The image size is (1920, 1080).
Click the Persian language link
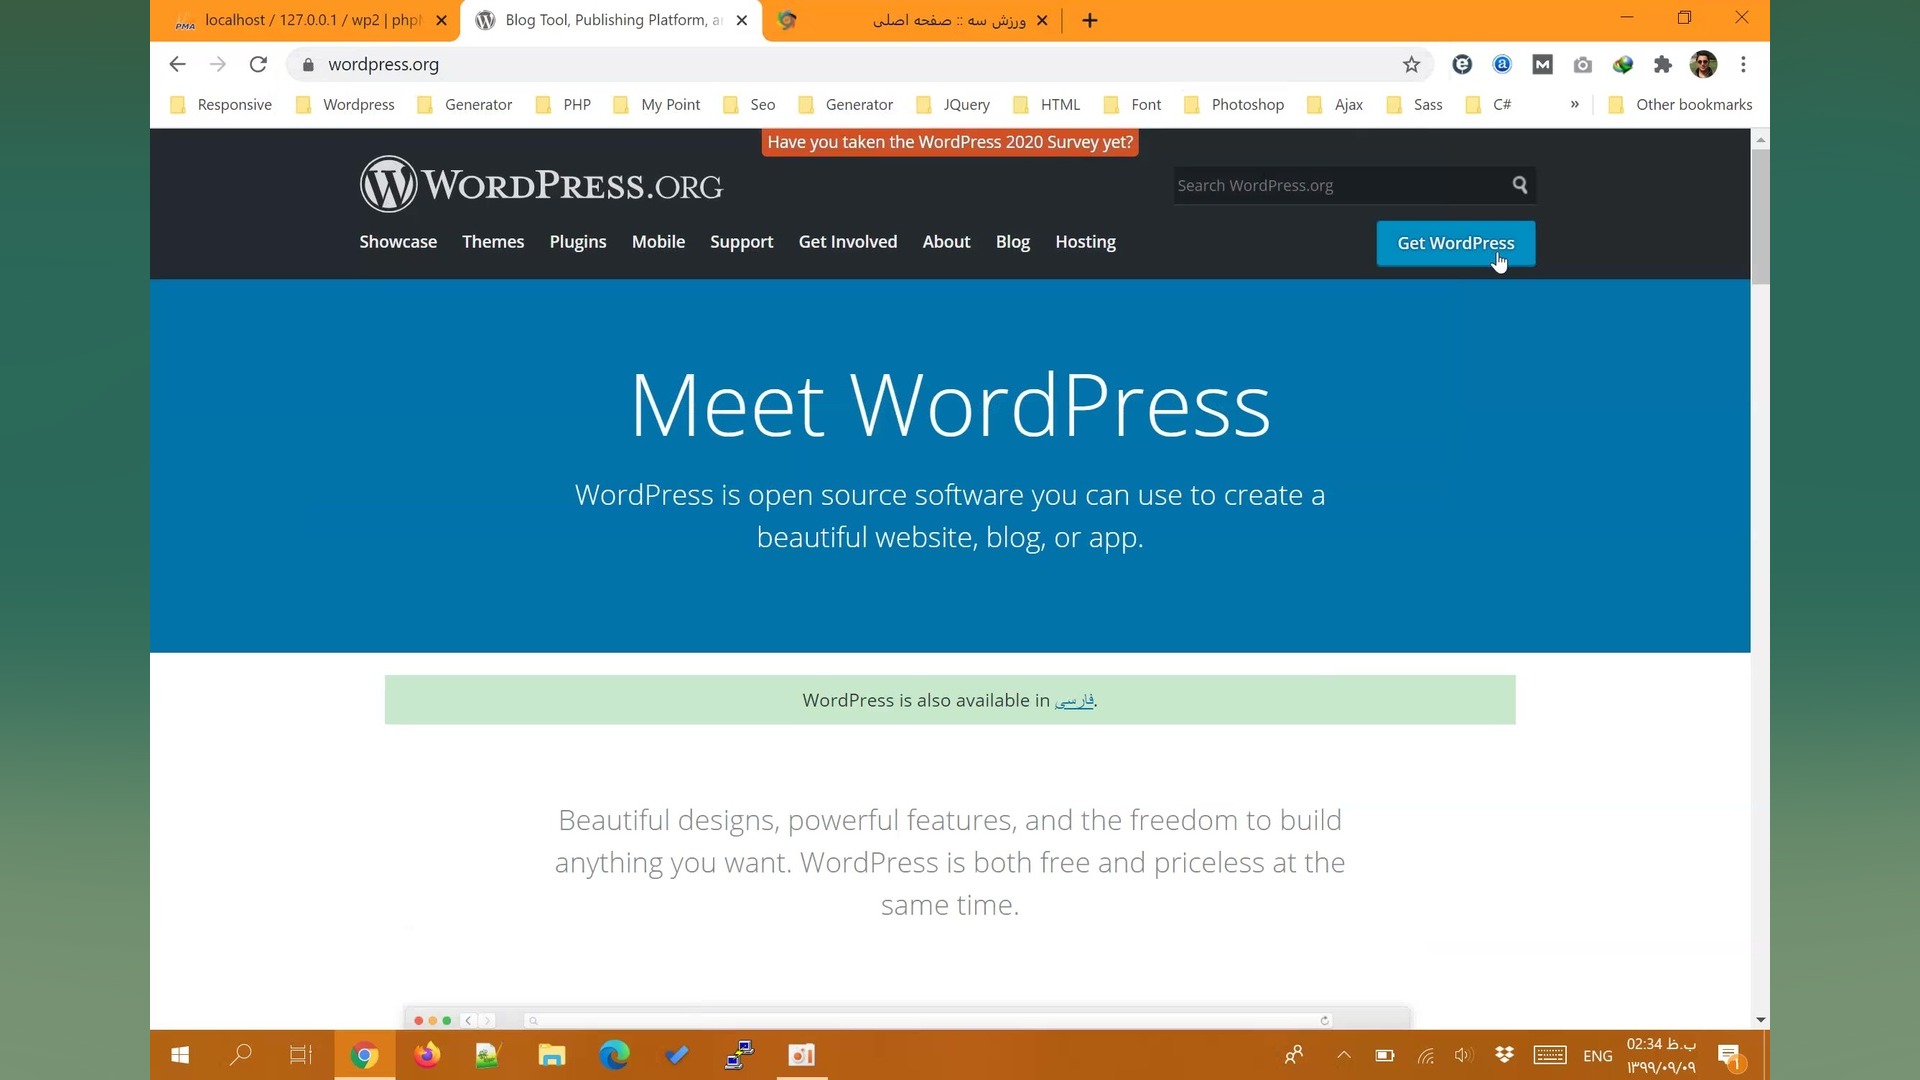point(1074,700)
